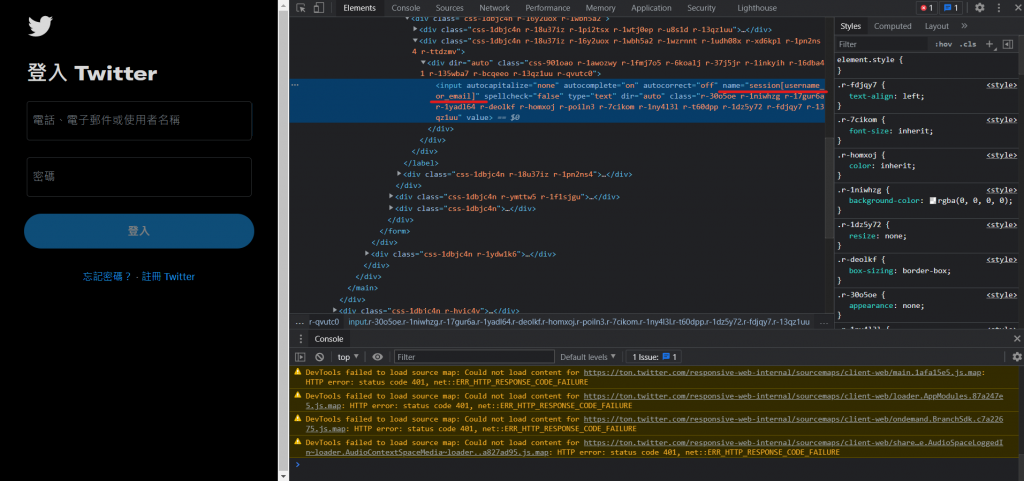This screenshot has height=481, width=1024.
Task: Select the .r-7cikom font-size inherit value
Action: [909, 131]
